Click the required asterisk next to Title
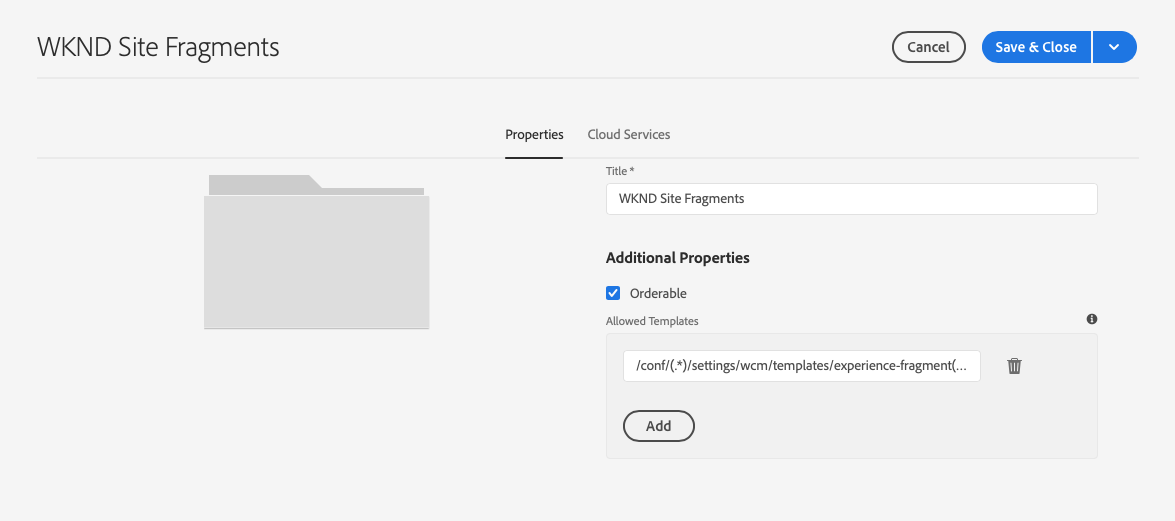This screenshot has height=521, width=1175. click(632, 171)
